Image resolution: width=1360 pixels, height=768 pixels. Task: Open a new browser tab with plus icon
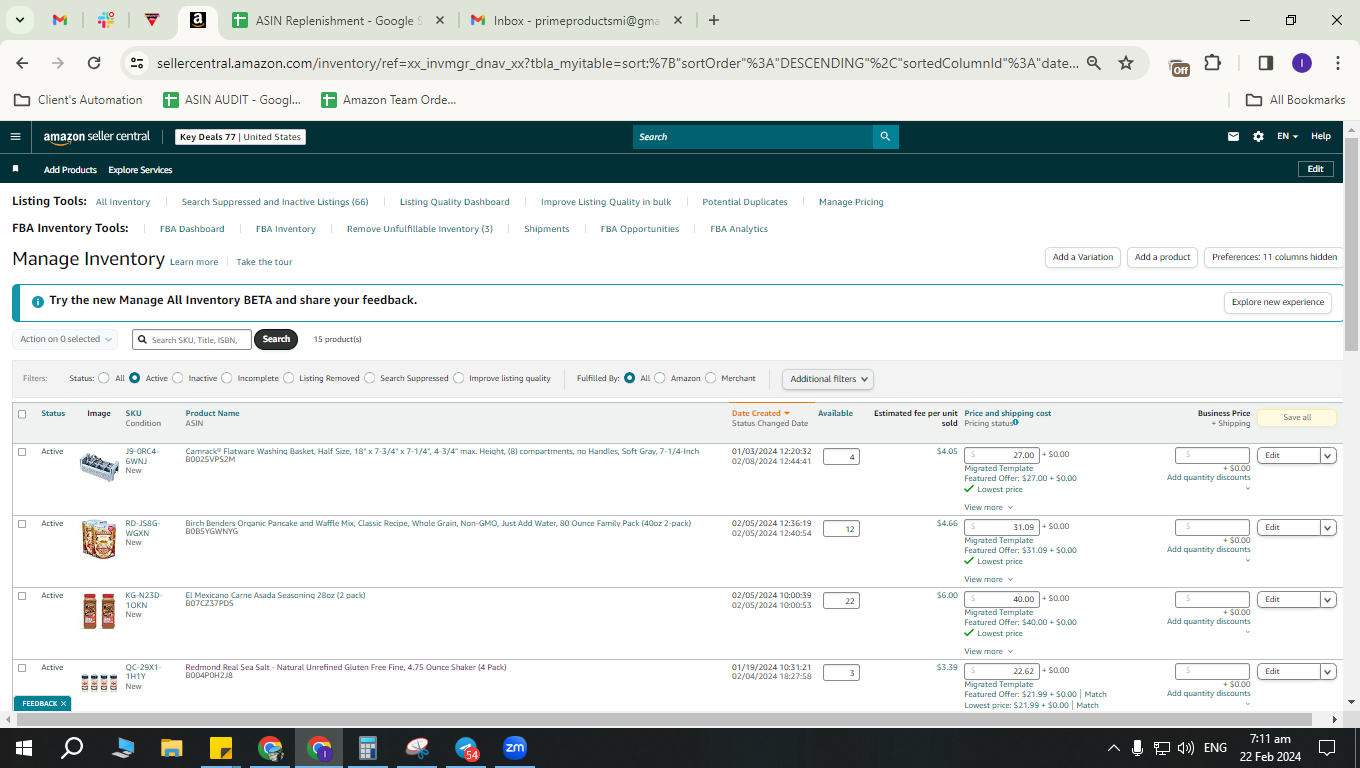tap(713, 20)
